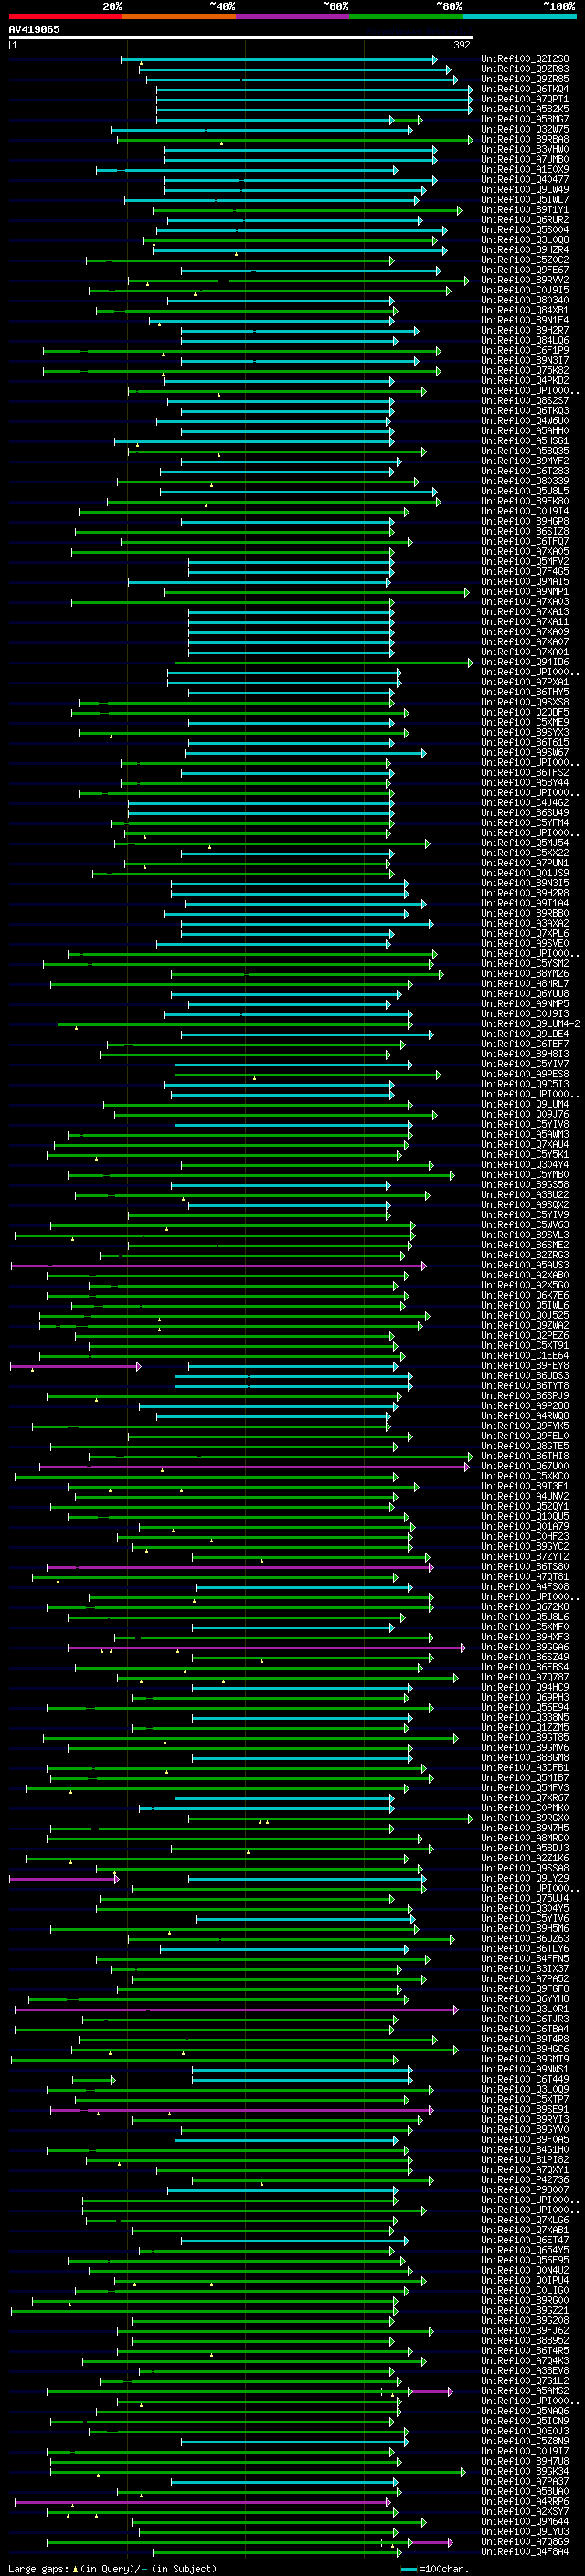Click the UniRef100_A5AMS2 hit label
Image resolution: width=585 pixels, height=2576 pixels.
525,2391
